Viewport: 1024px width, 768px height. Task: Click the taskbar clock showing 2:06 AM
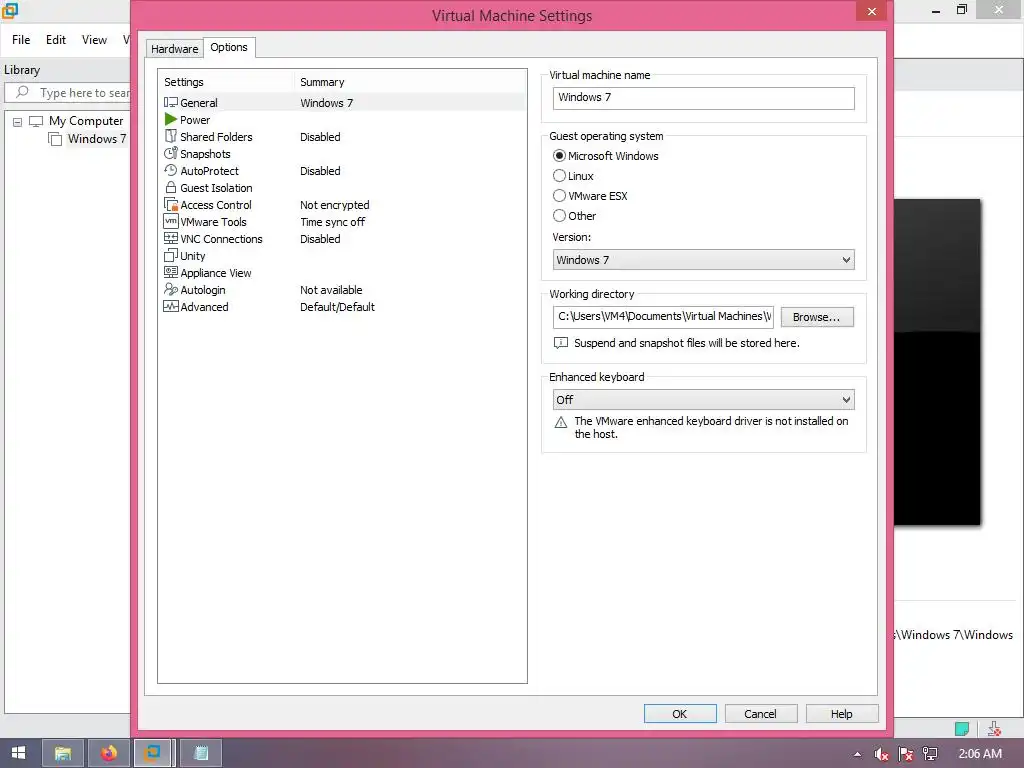coord(980,754)
